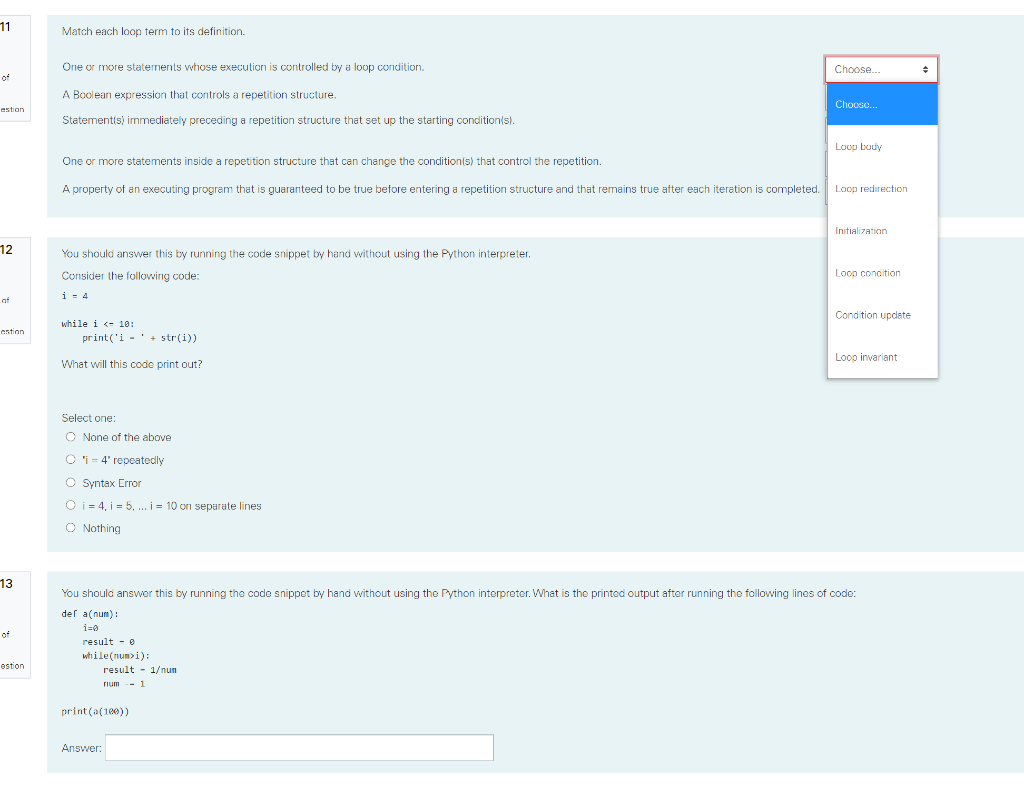Image resolution: width=1024 pixels, height=797 pixels.
Task: Select the "'i = 4' repeatedly" answer option
Action: pos(71,459)
